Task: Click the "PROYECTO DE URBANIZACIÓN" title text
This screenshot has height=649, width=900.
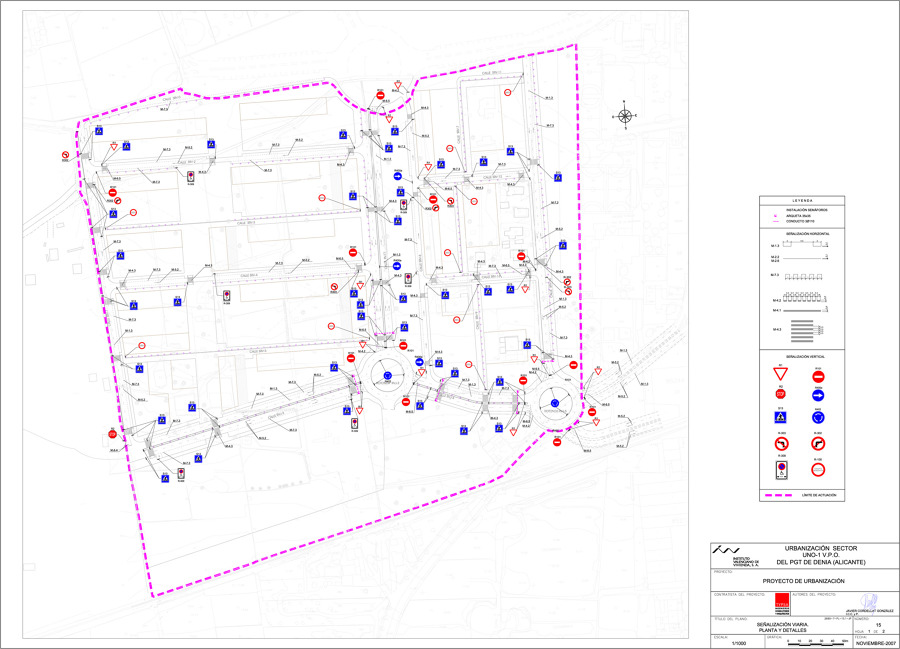Action: pyautogui.click(x=803, y=580)
